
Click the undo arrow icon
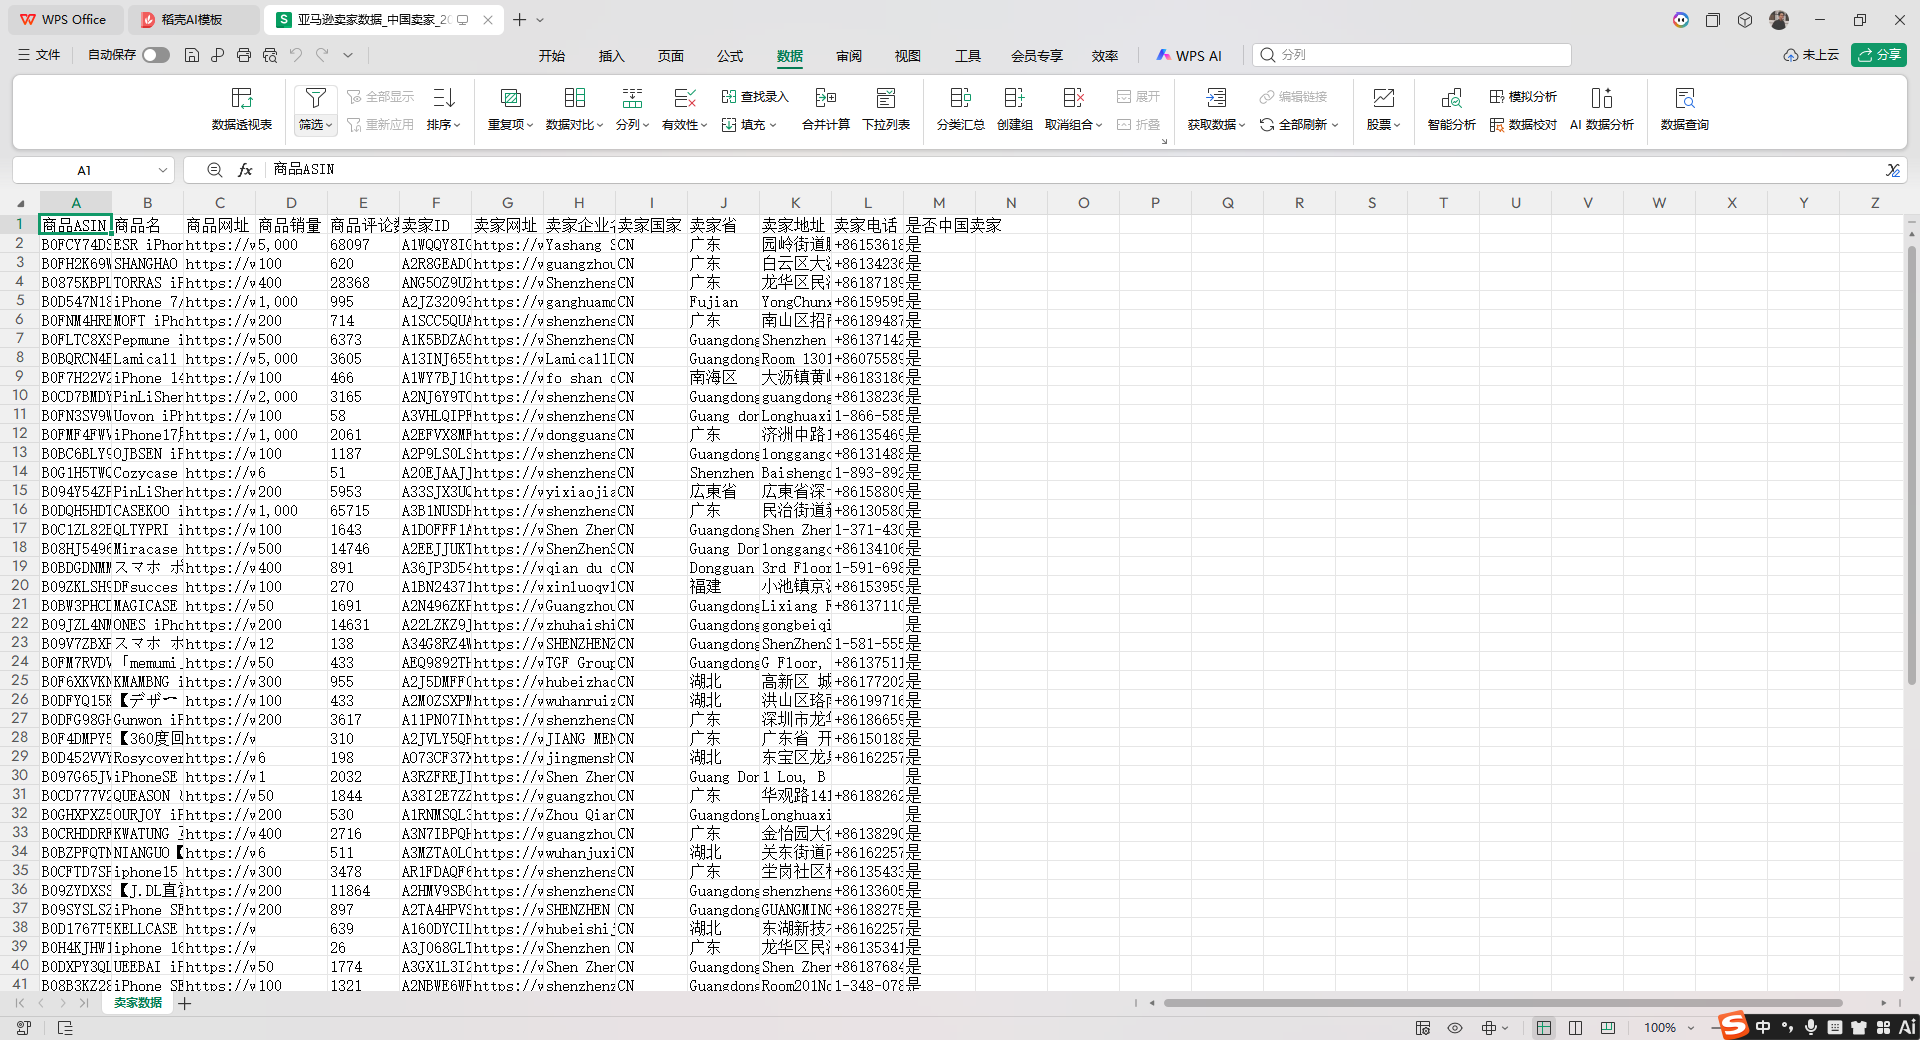(296, 55)
